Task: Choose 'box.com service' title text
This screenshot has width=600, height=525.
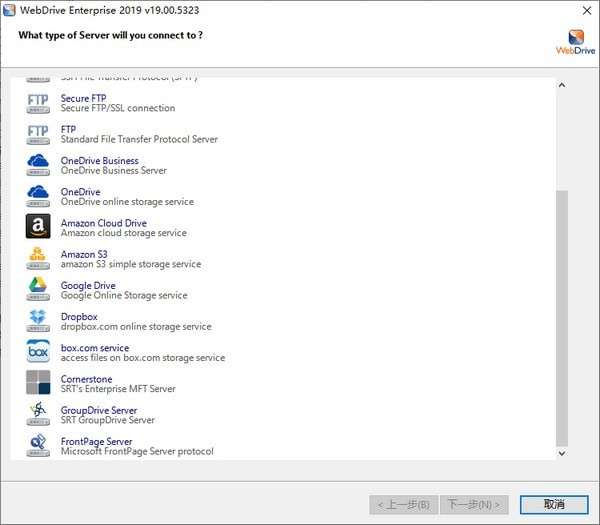Action: pos(95,348)
